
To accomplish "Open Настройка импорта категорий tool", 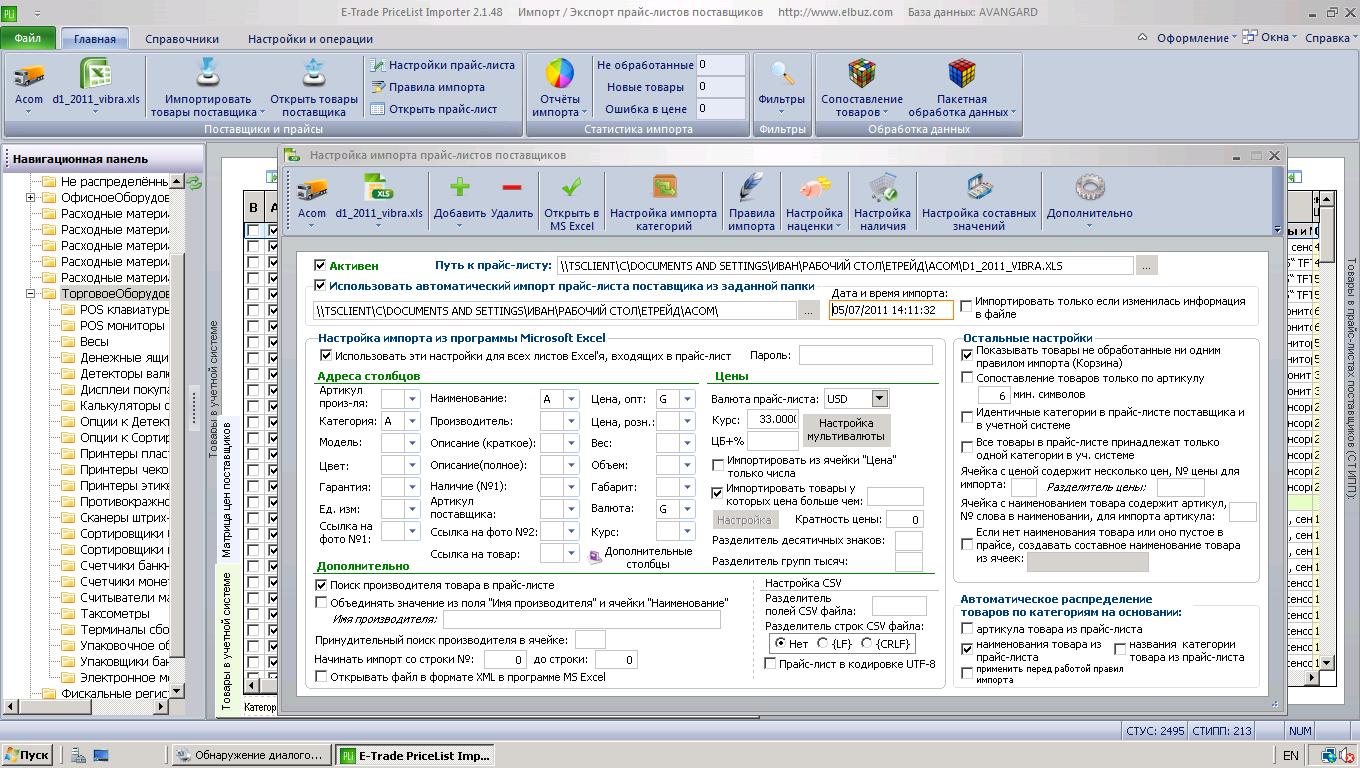I will pyautogui.click(x=664, y=188).
